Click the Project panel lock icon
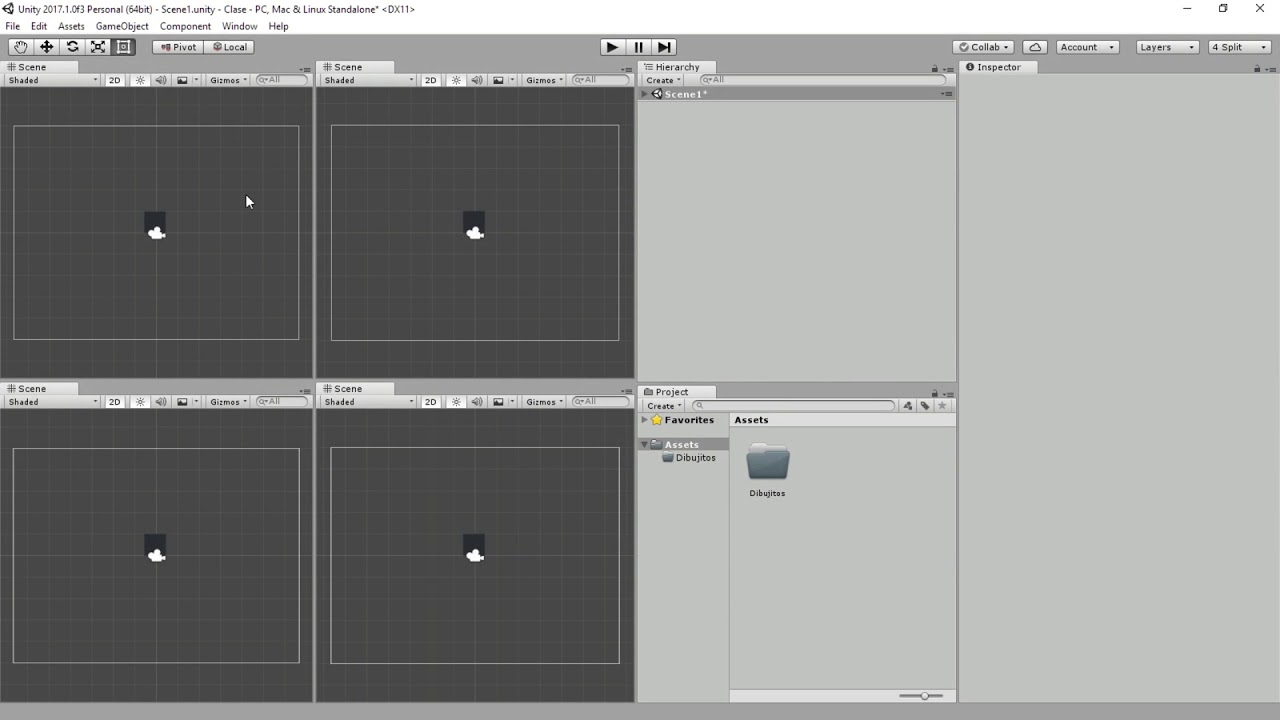Image resolution: width=1280 pixels, height=720 pixels. pyautogui.click(x=935, y=393)
